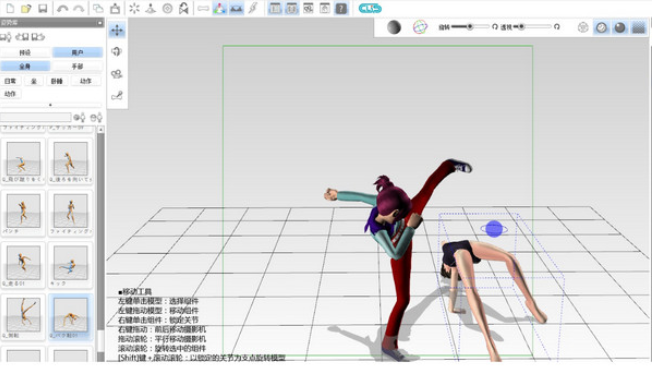Click the 动作 tag below 日常
The width and height of the screenshot is (652, 374).
pos(10,94)
